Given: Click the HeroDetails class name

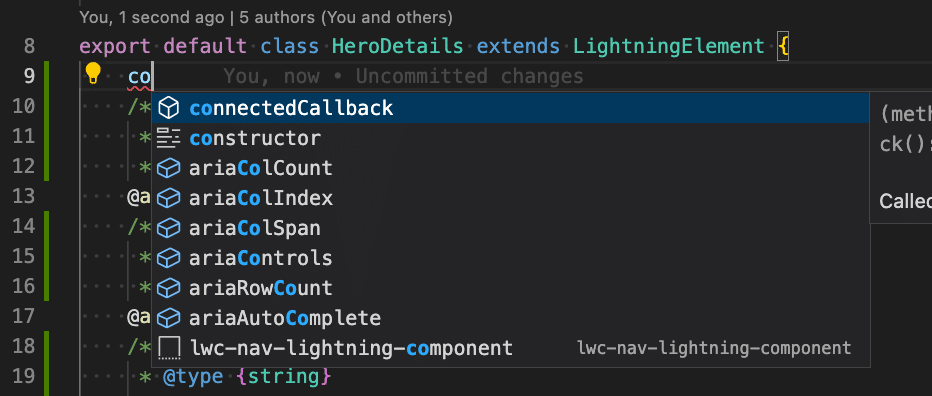Looking at the screenshot, I should [x=397, y=46].
